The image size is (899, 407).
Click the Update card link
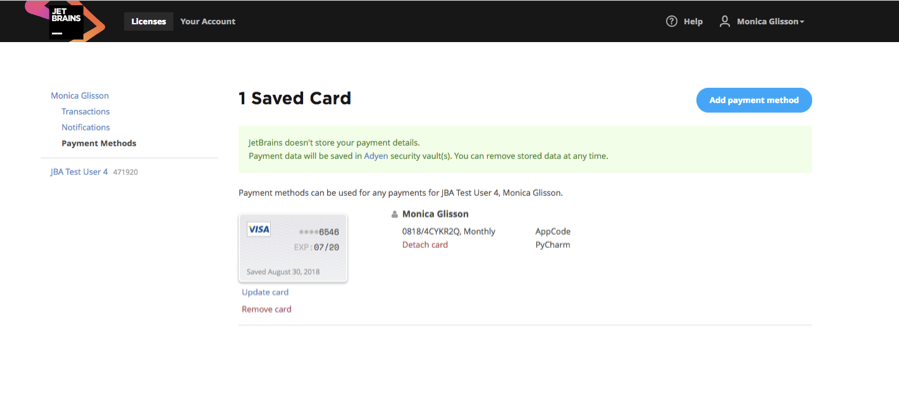coord(265,293)
